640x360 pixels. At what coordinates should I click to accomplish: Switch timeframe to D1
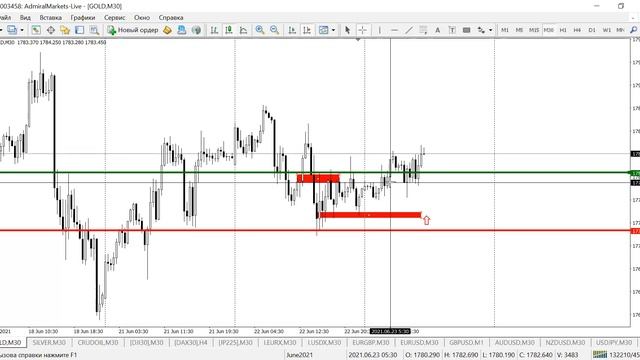coord(592,30)
